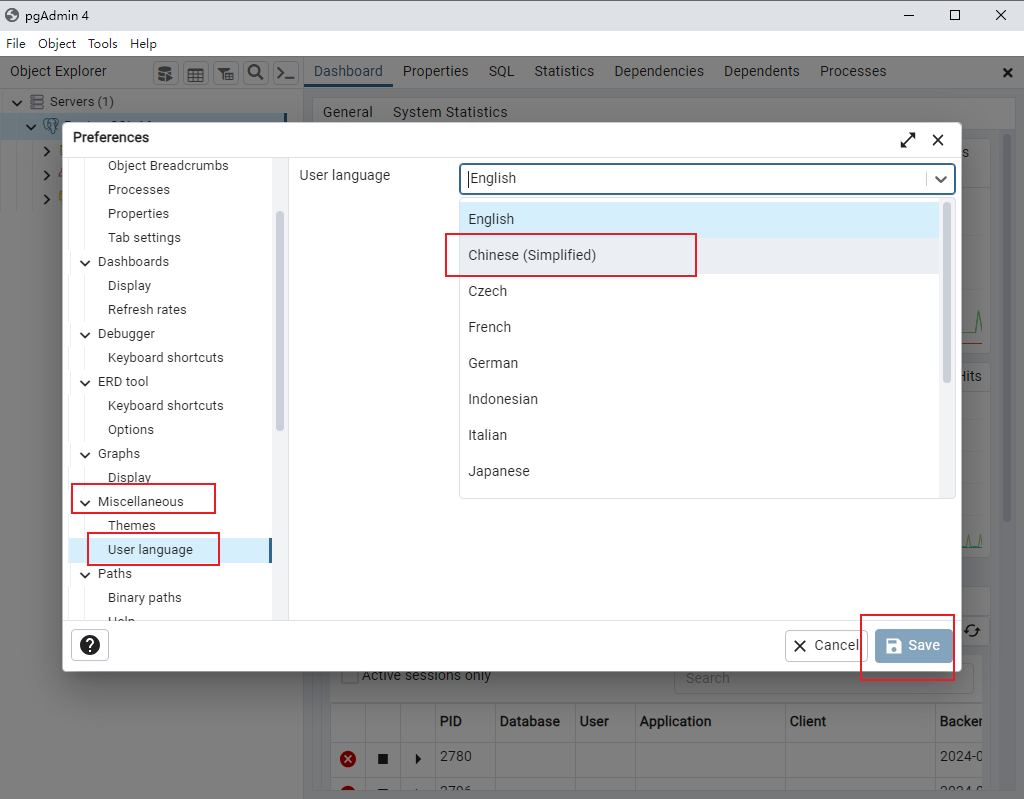Enable the Active sessions only checkbox
The height and width of the screenshot is (799, 1024).
click(x=348, y=675)
